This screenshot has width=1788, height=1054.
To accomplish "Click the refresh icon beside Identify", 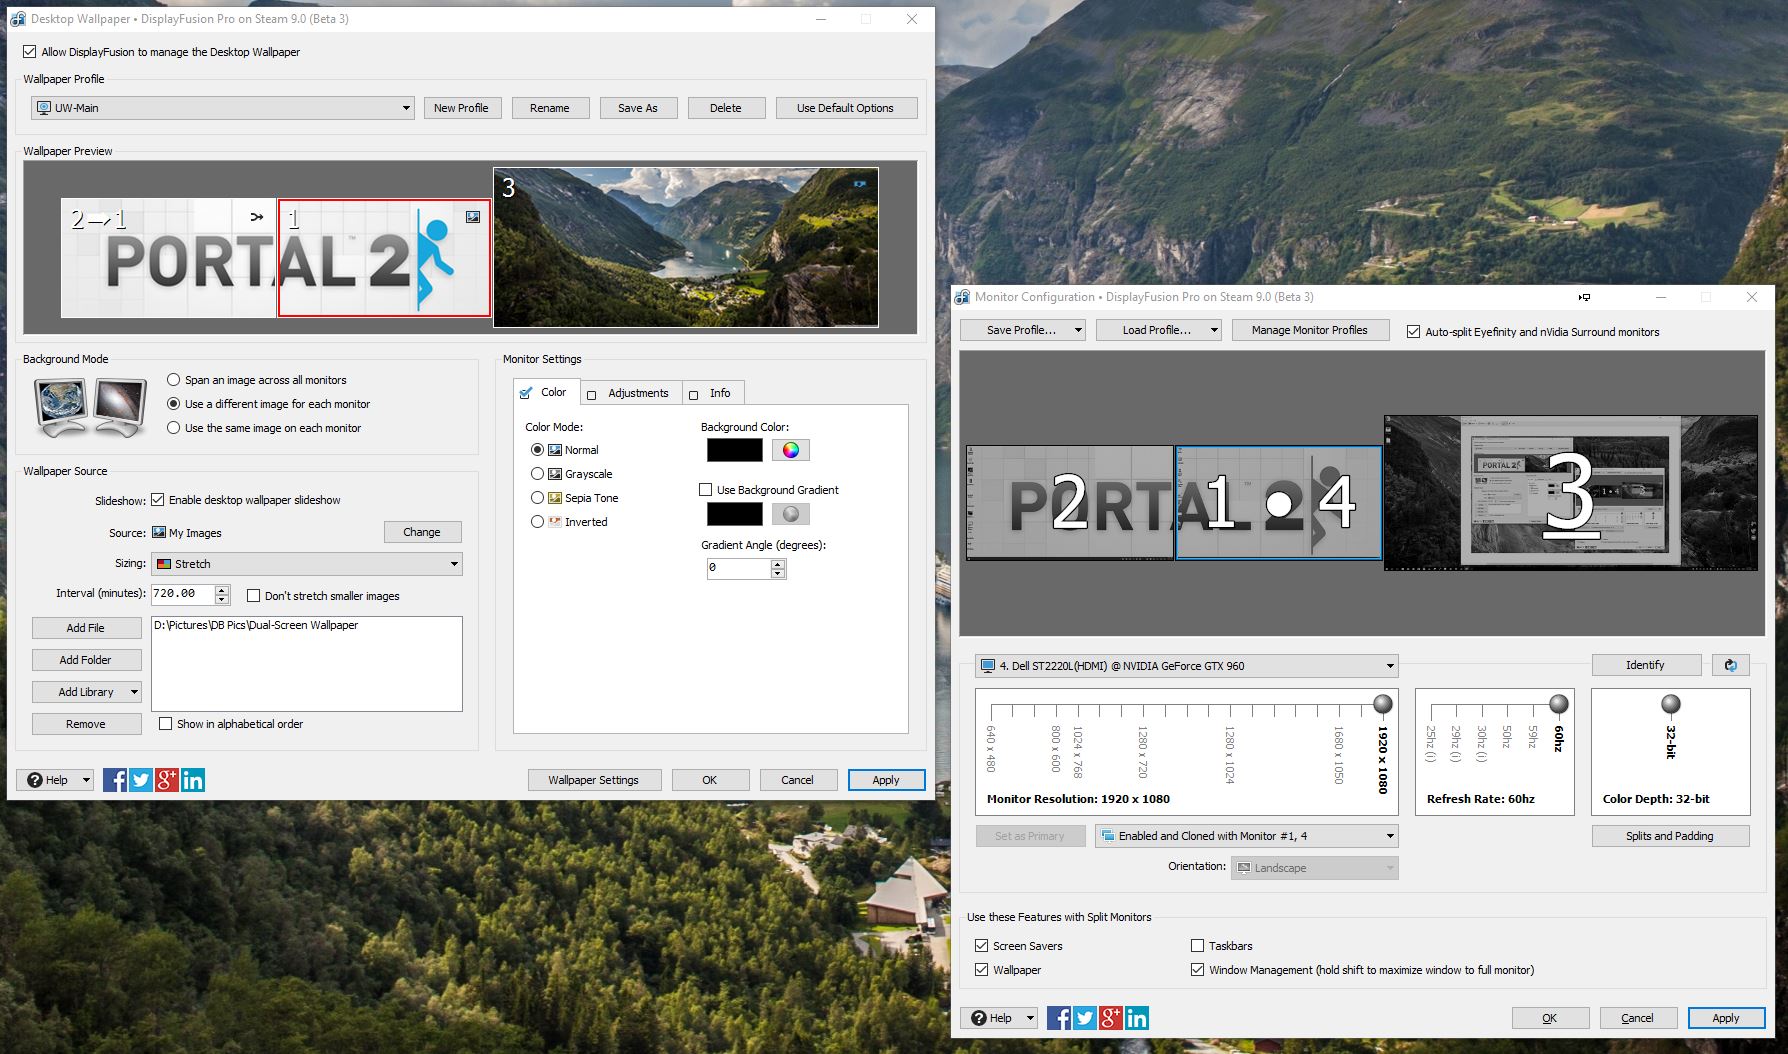I will pyautogui.click(x=1730, y=665).
